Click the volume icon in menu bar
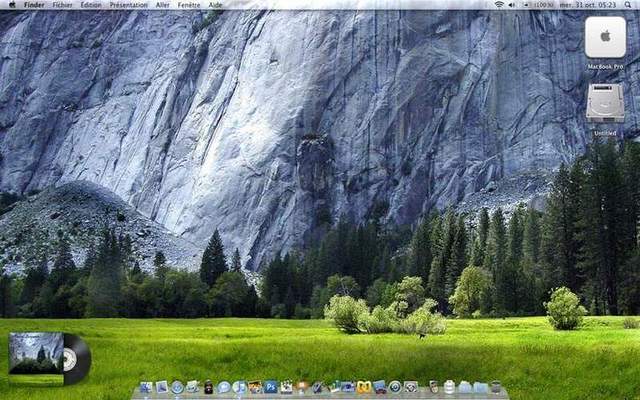This screenshot has height=400, width=640. (512, 5)
